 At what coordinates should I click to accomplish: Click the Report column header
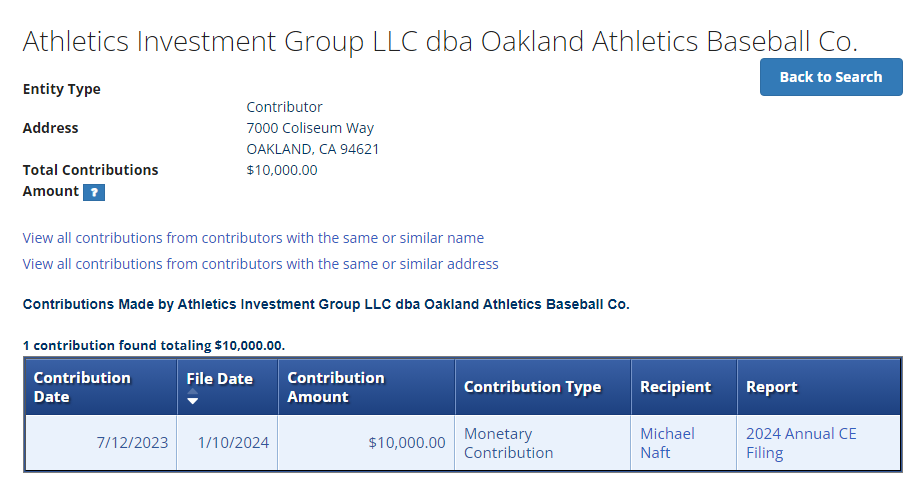click(x=772, y=387)
